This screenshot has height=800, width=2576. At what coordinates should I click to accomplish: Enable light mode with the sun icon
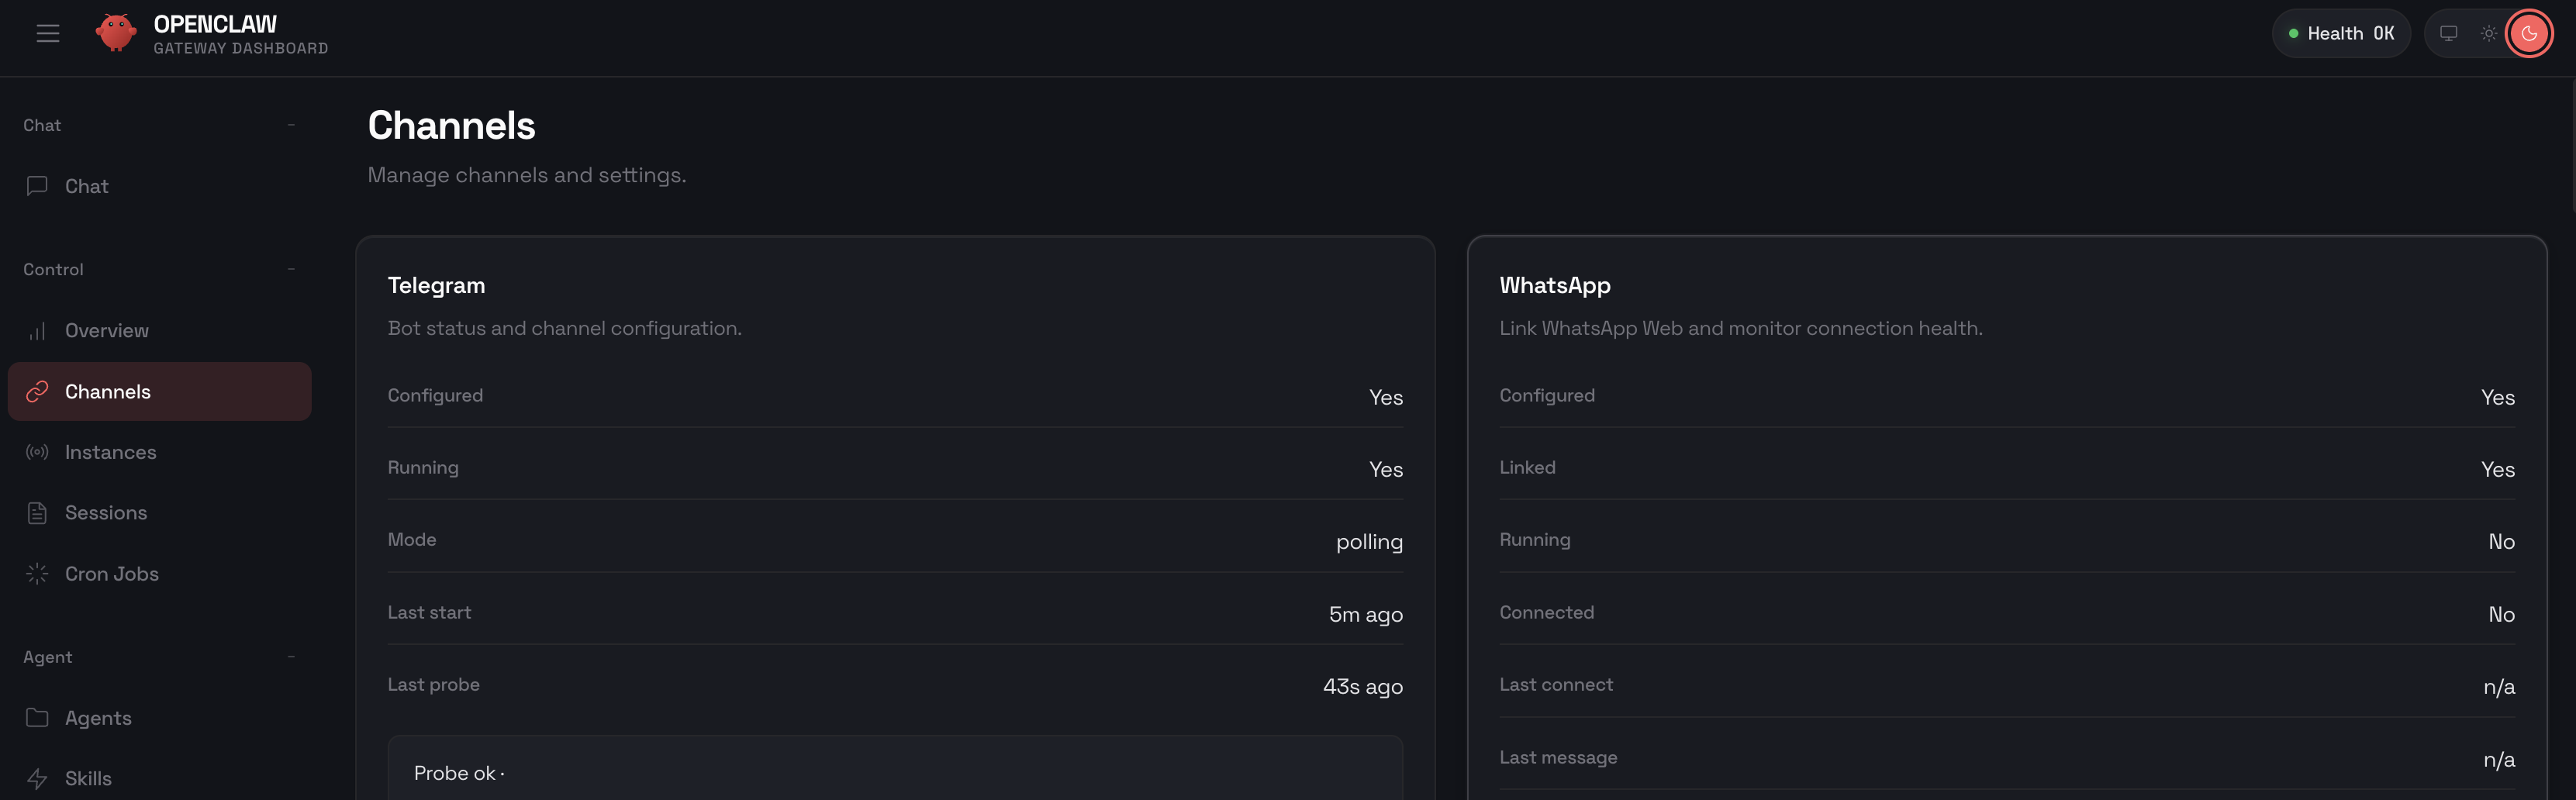click(2489, 33)
